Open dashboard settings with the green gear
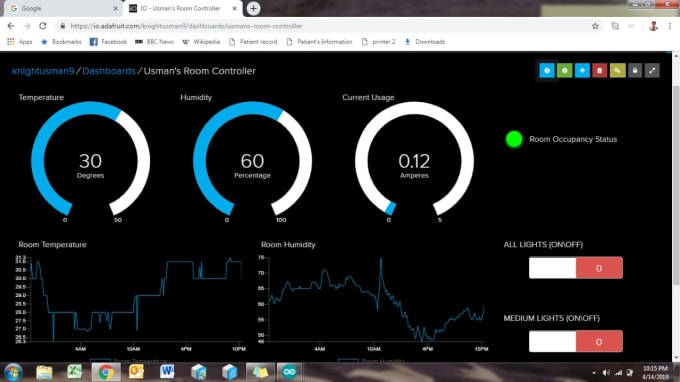This screenshot has width=680, height=382. pos(564,71)
